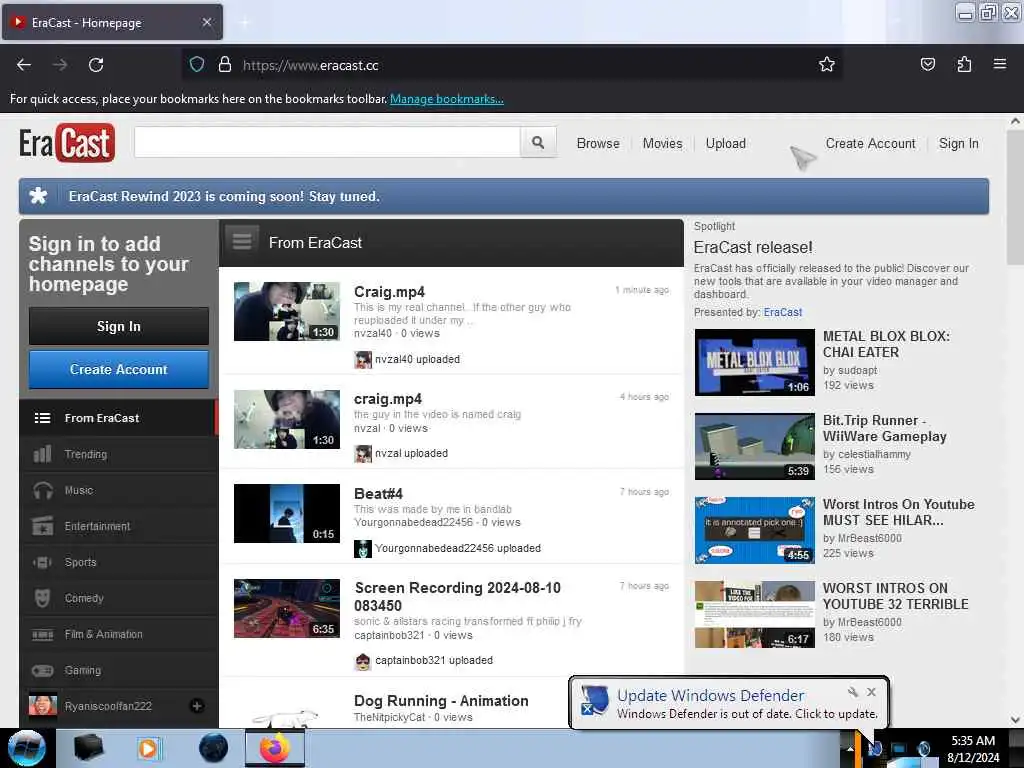Open the Browse menu link
Viewport: 1024px width, 768px height.
[x=598, y=143]
